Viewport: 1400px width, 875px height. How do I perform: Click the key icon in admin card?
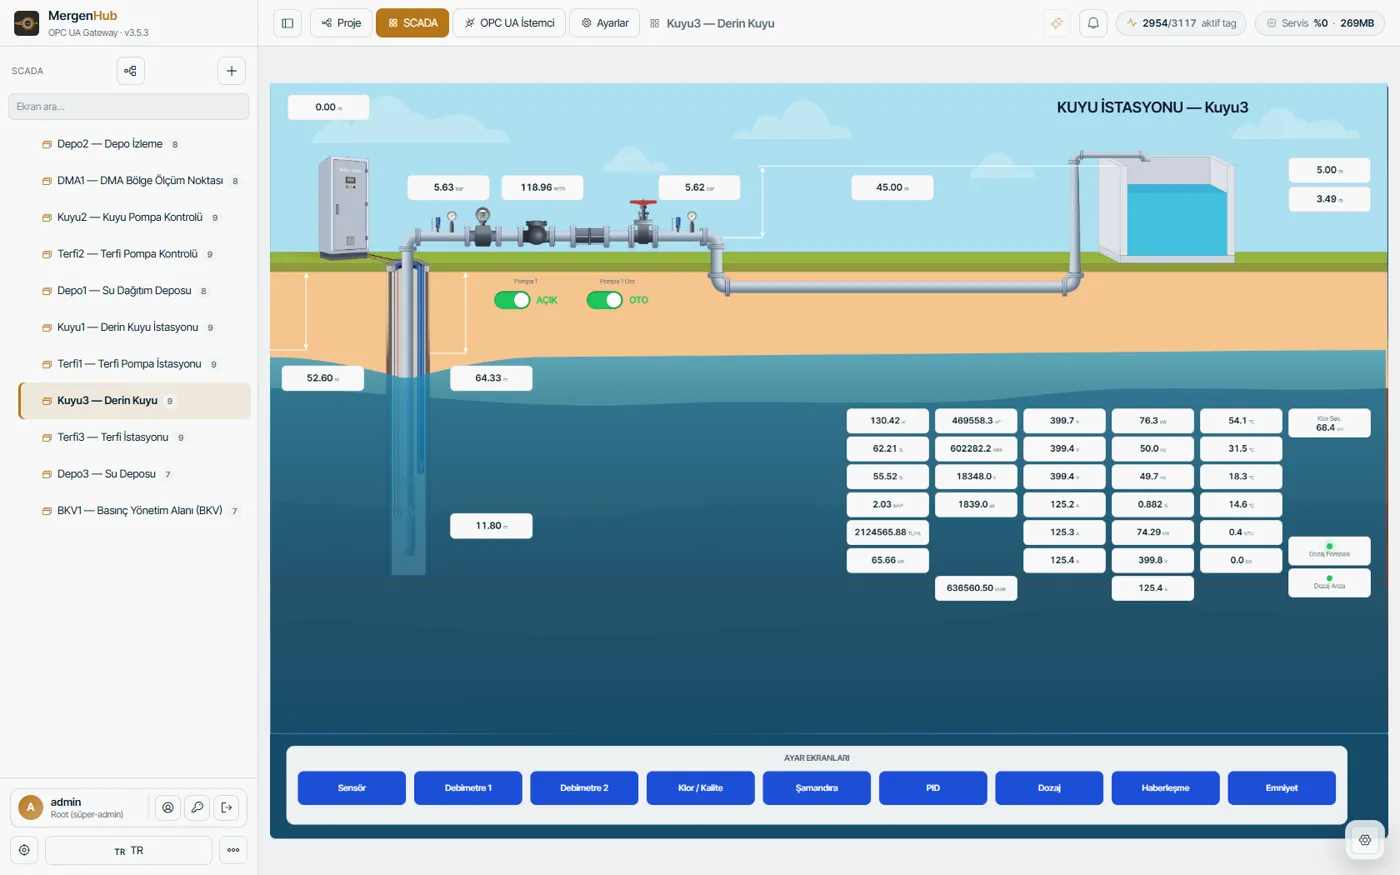pos(197,807)
